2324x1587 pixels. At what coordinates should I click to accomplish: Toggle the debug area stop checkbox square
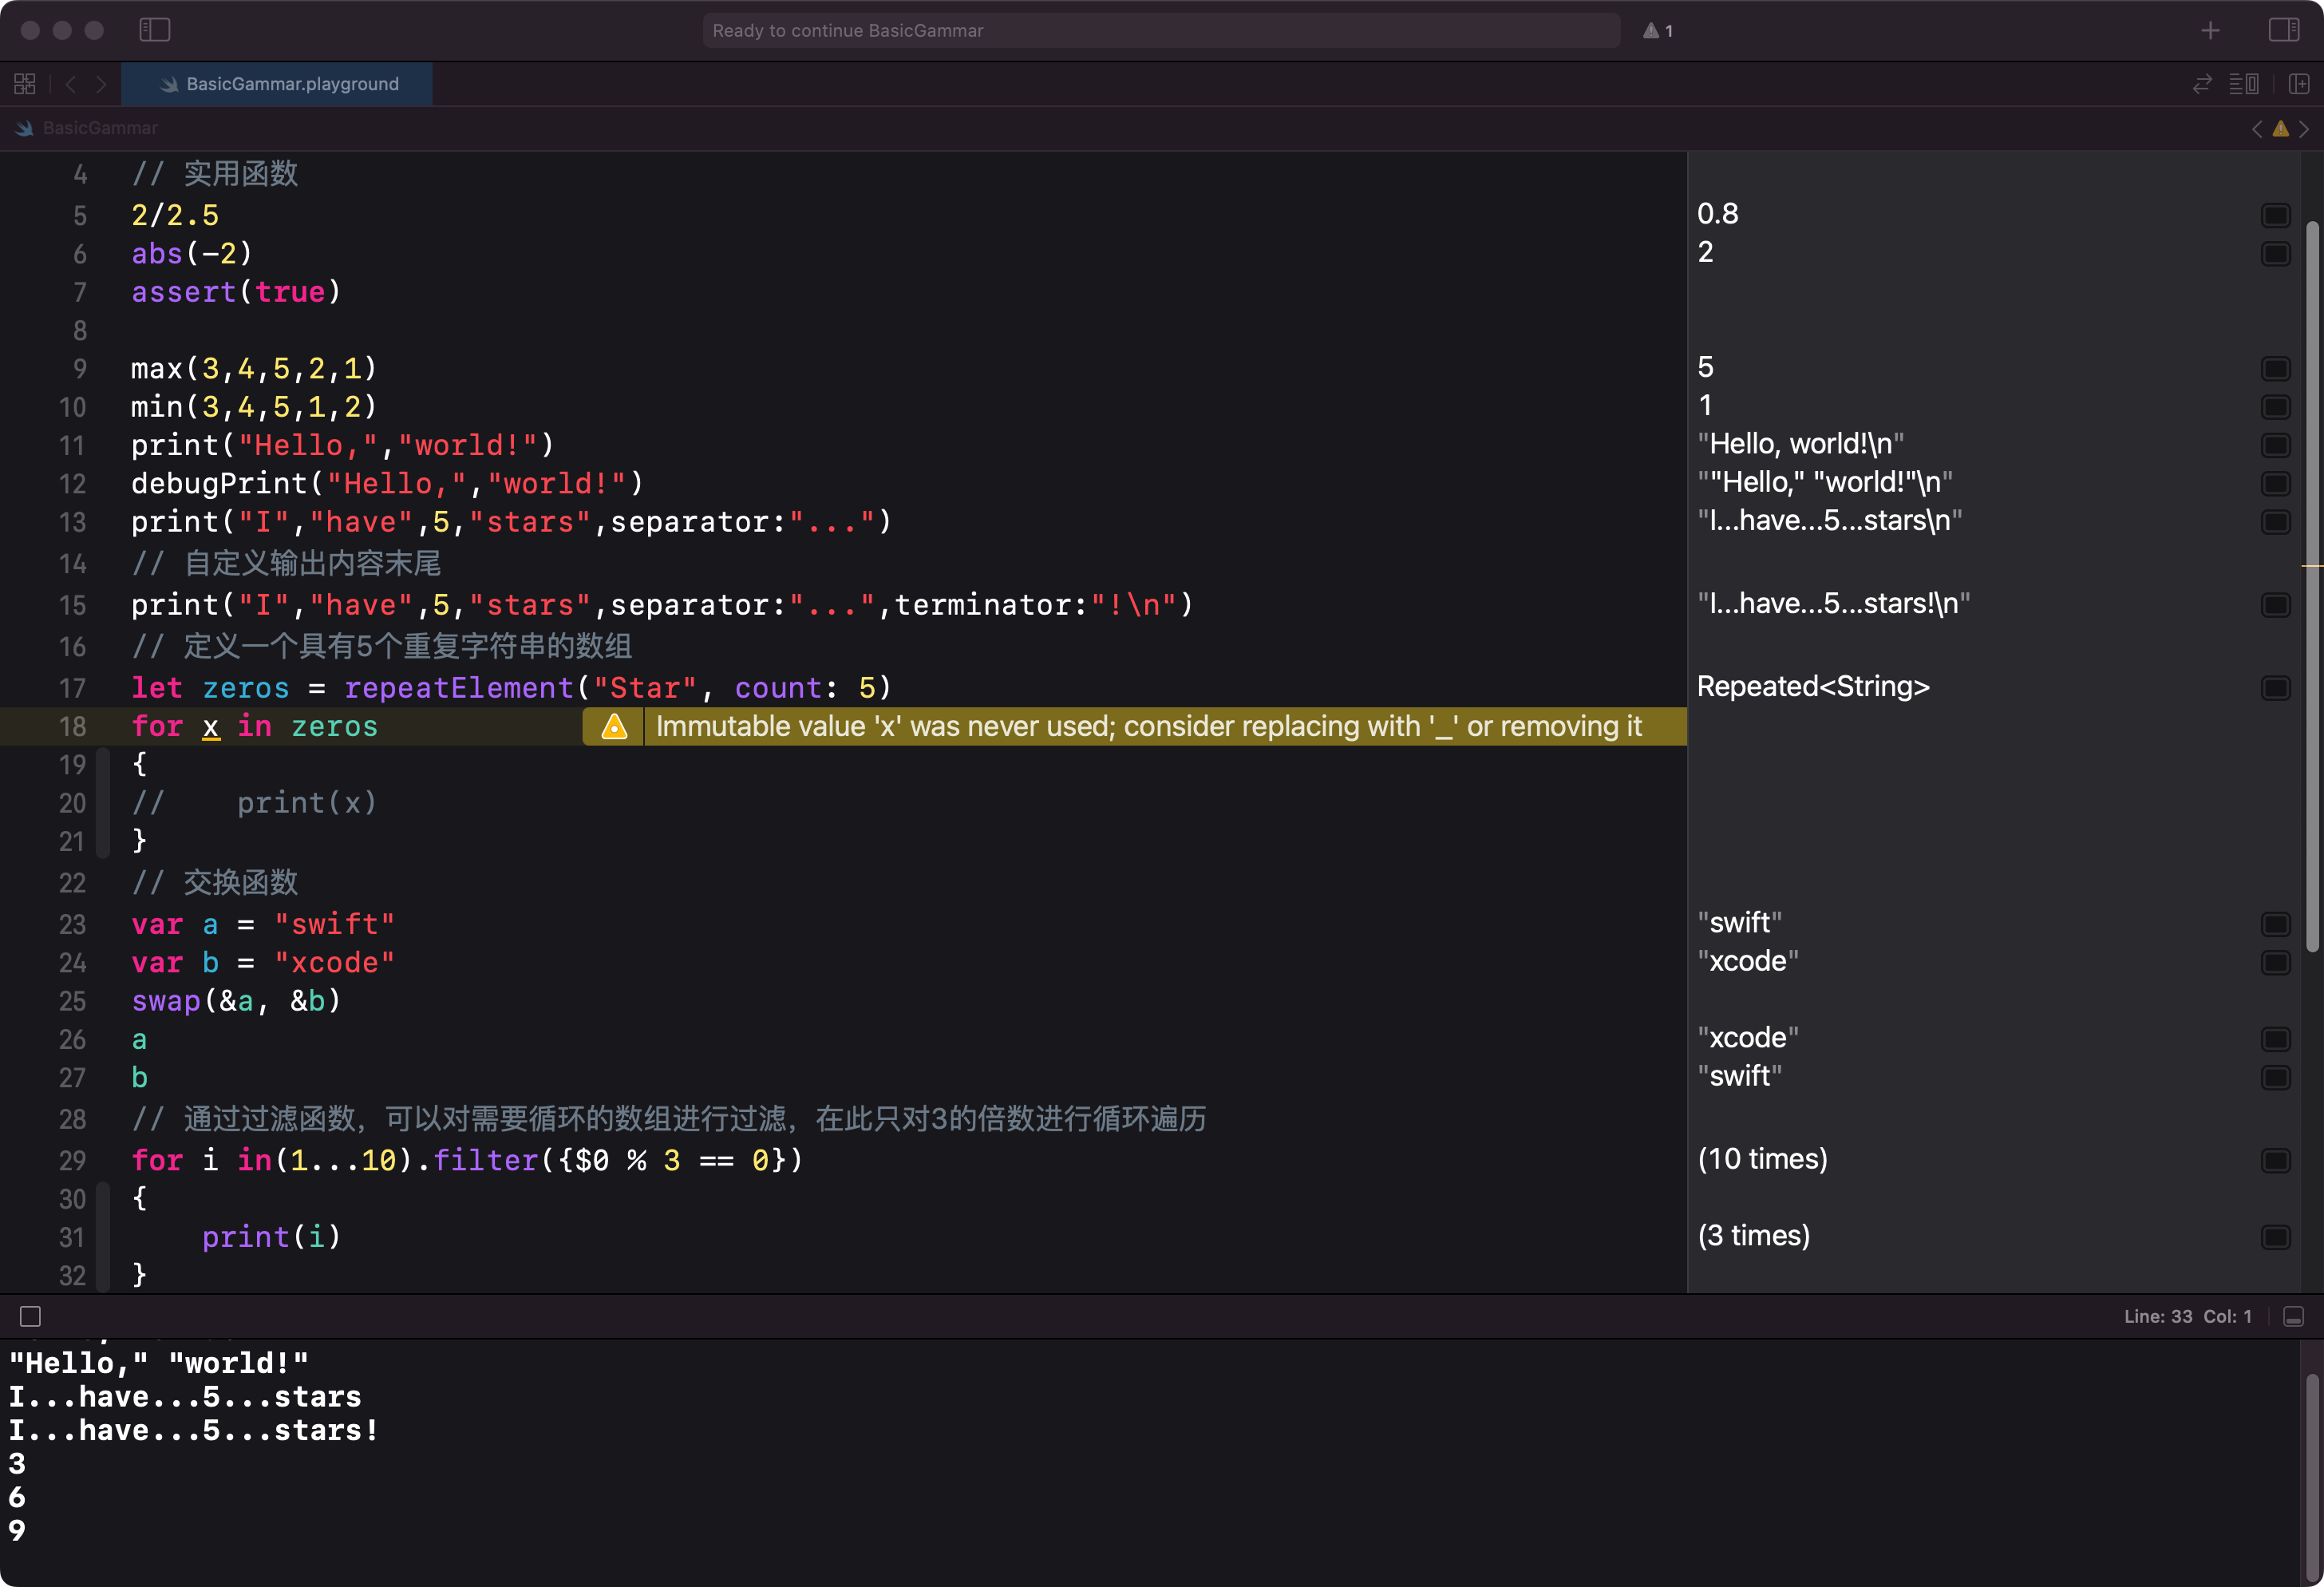click(30, 1316)
